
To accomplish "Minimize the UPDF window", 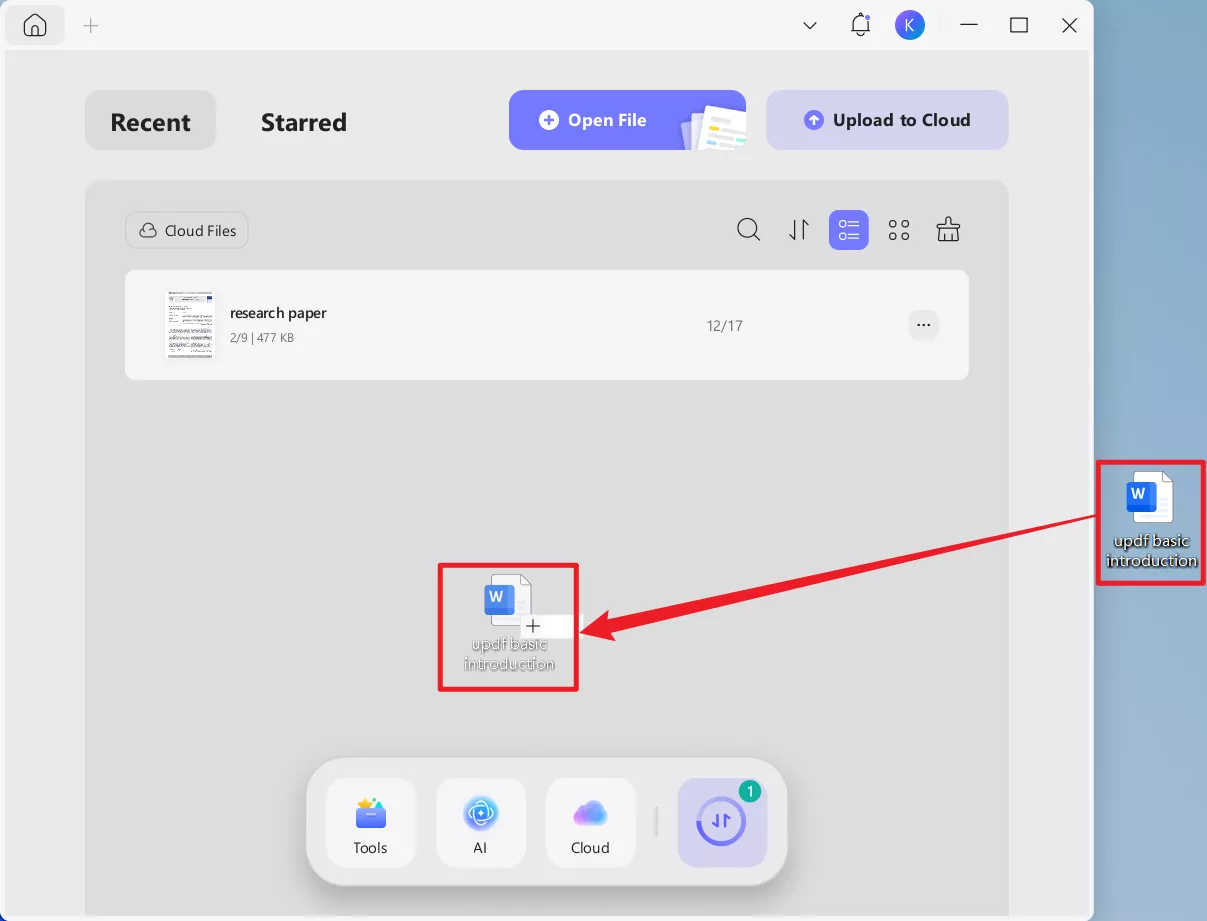I will (968, 26).
